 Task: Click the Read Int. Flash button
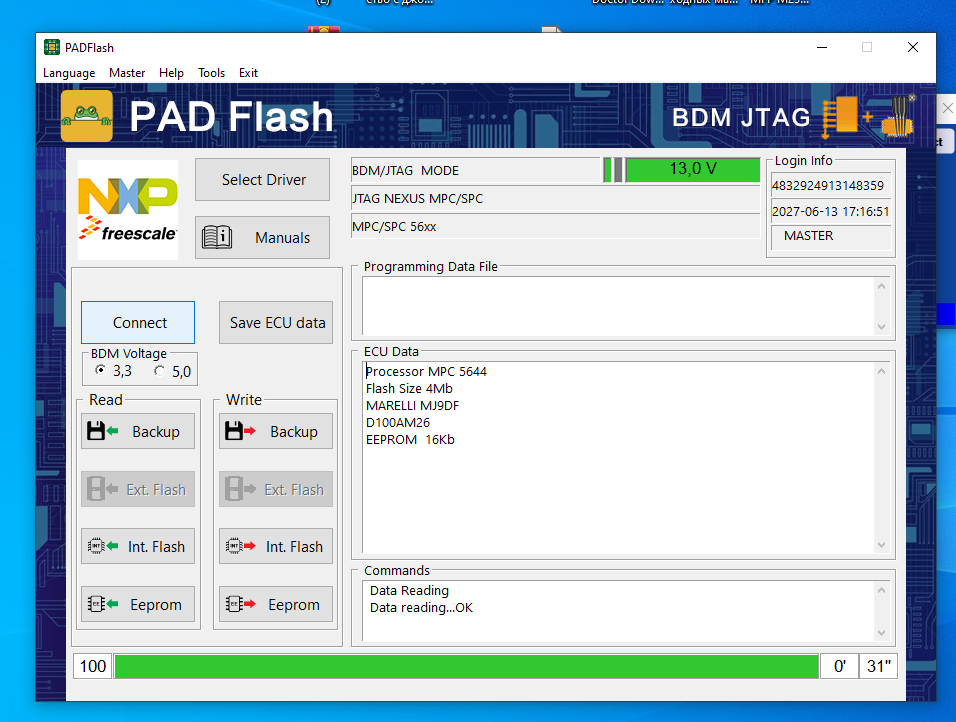tap(138, 546)
